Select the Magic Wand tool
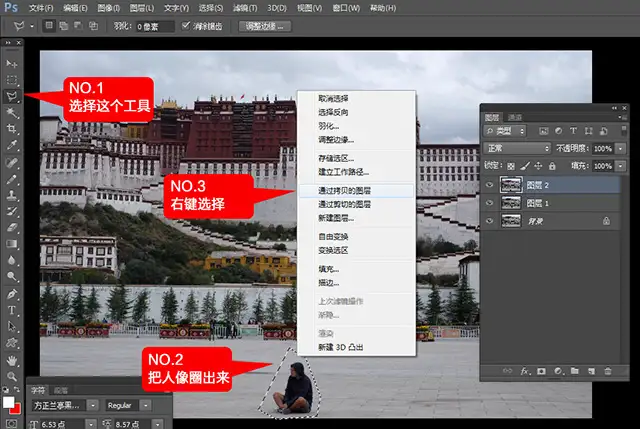Image resolution: width=640 pixels, height=429 pixels. [11, 113]
